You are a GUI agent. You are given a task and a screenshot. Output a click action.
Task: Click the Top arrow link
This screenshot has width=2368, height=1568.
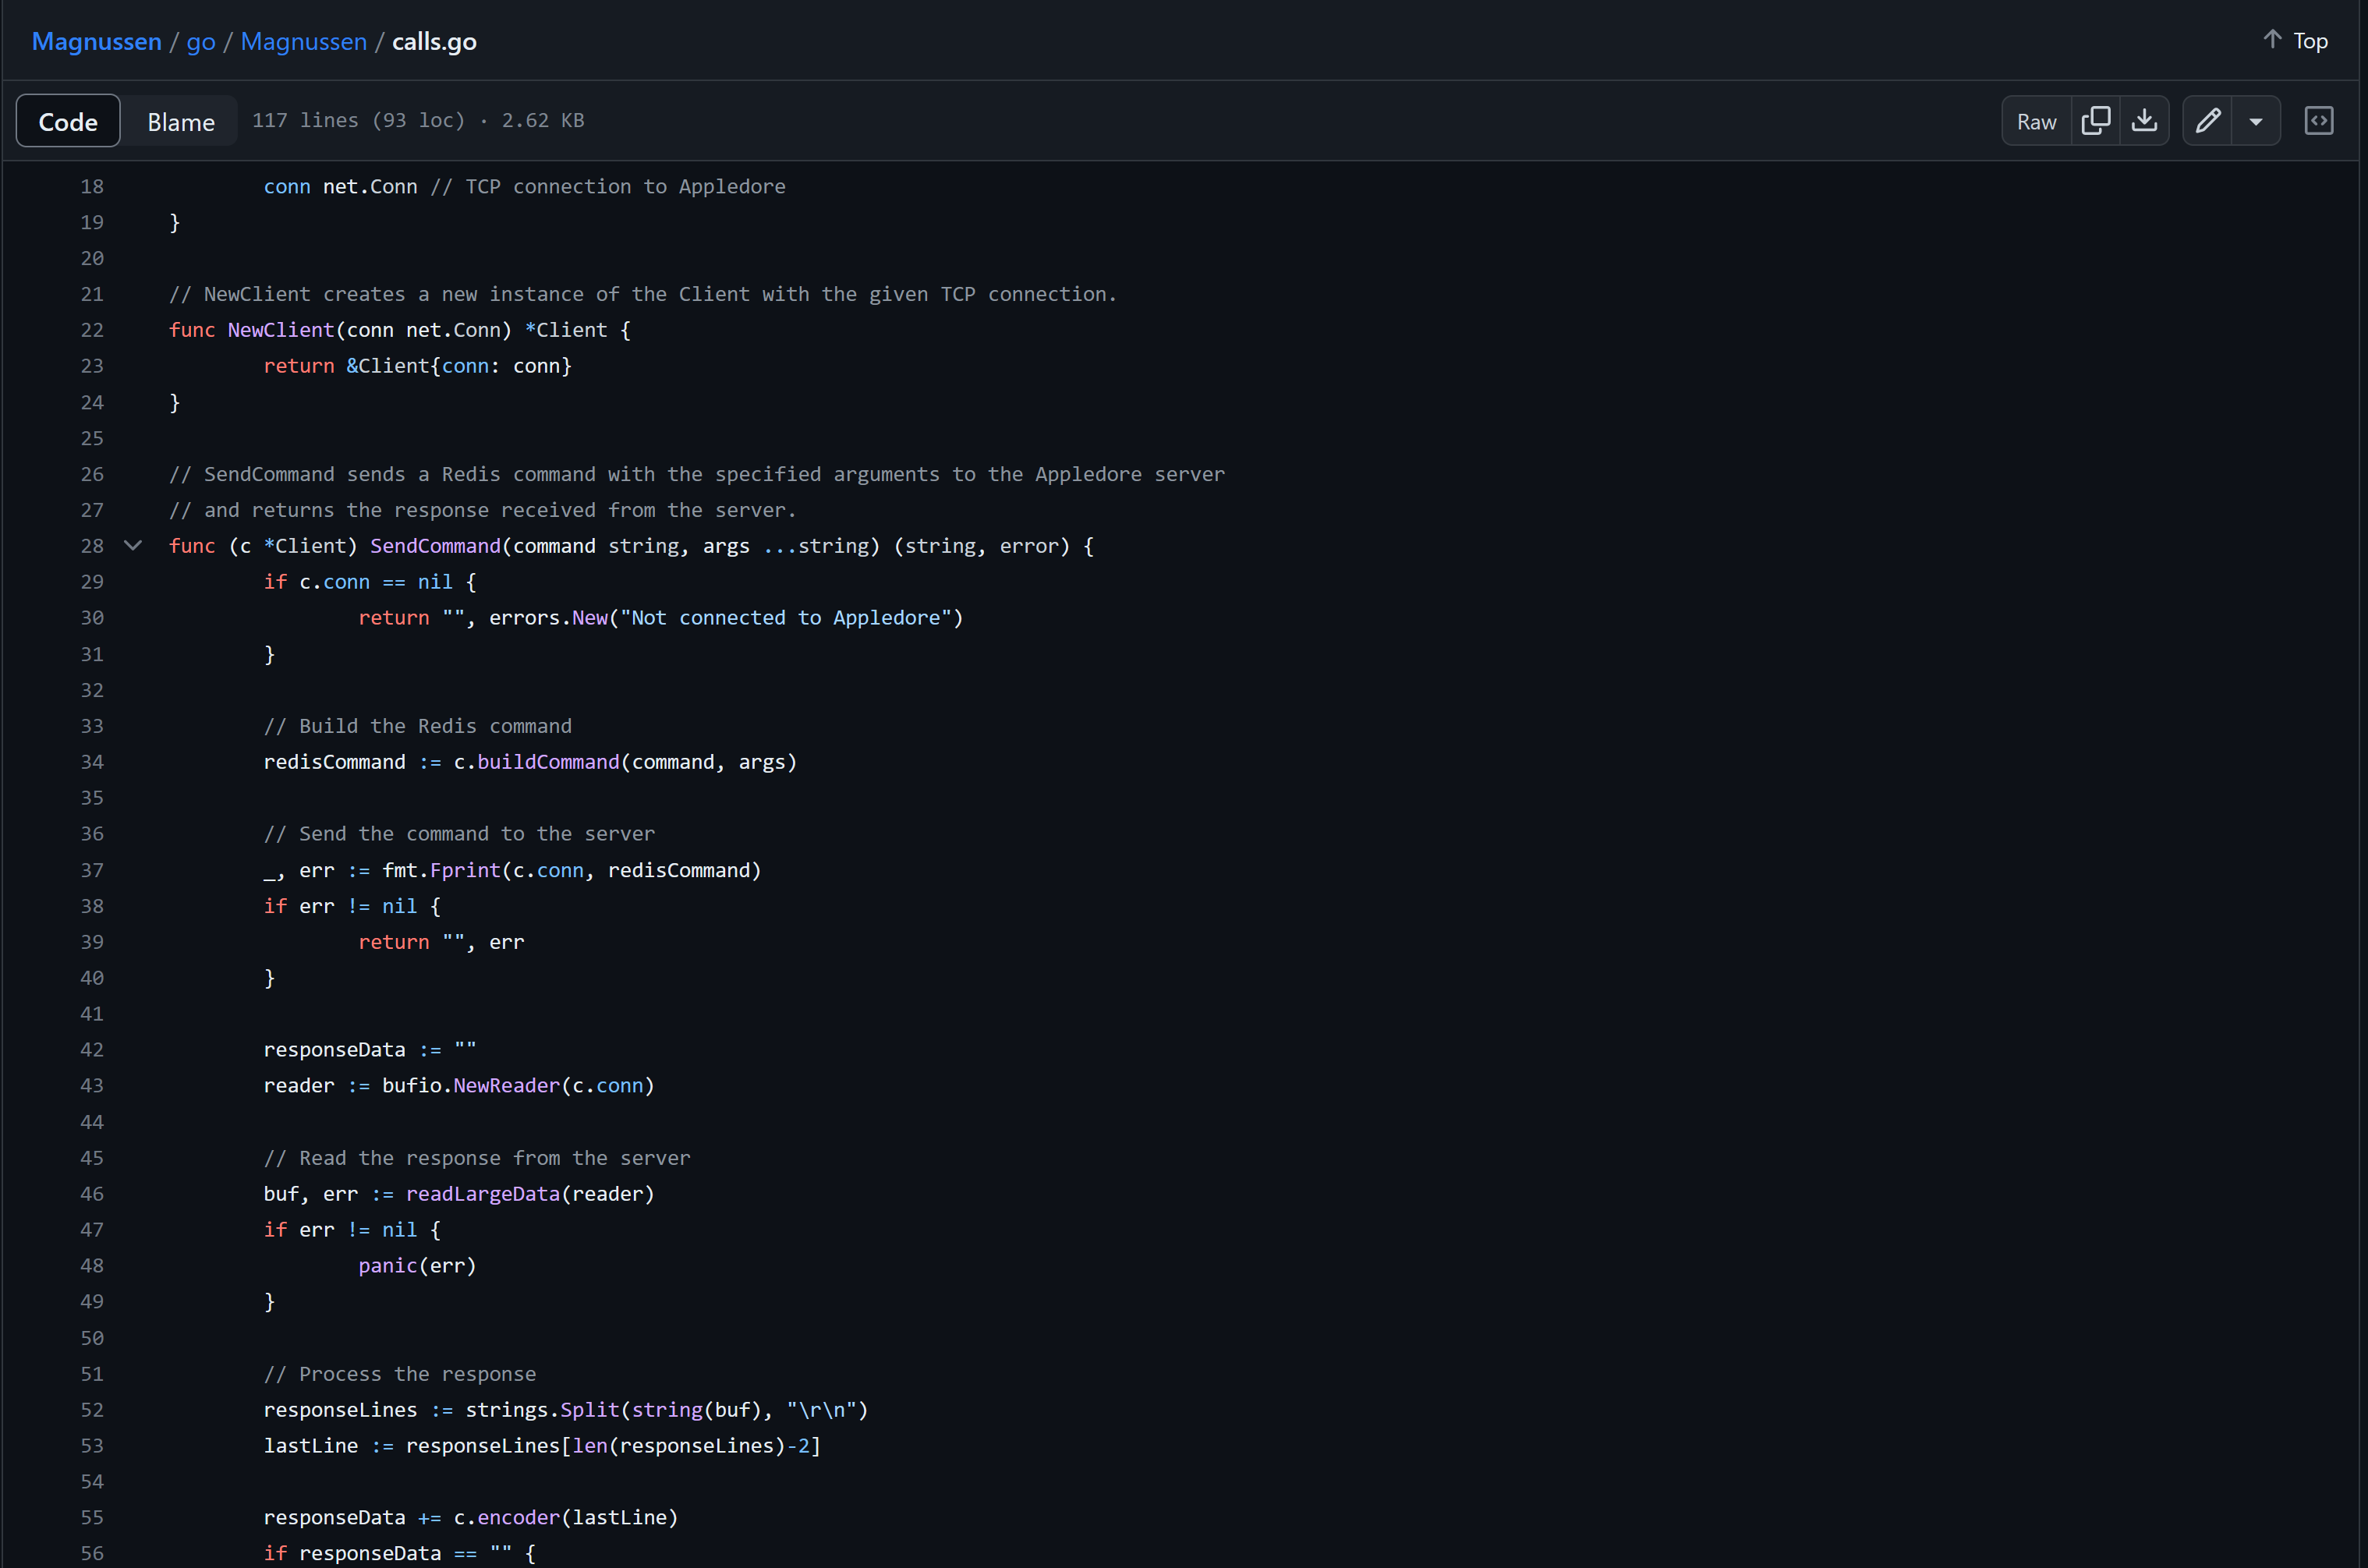click(2295, 41)
